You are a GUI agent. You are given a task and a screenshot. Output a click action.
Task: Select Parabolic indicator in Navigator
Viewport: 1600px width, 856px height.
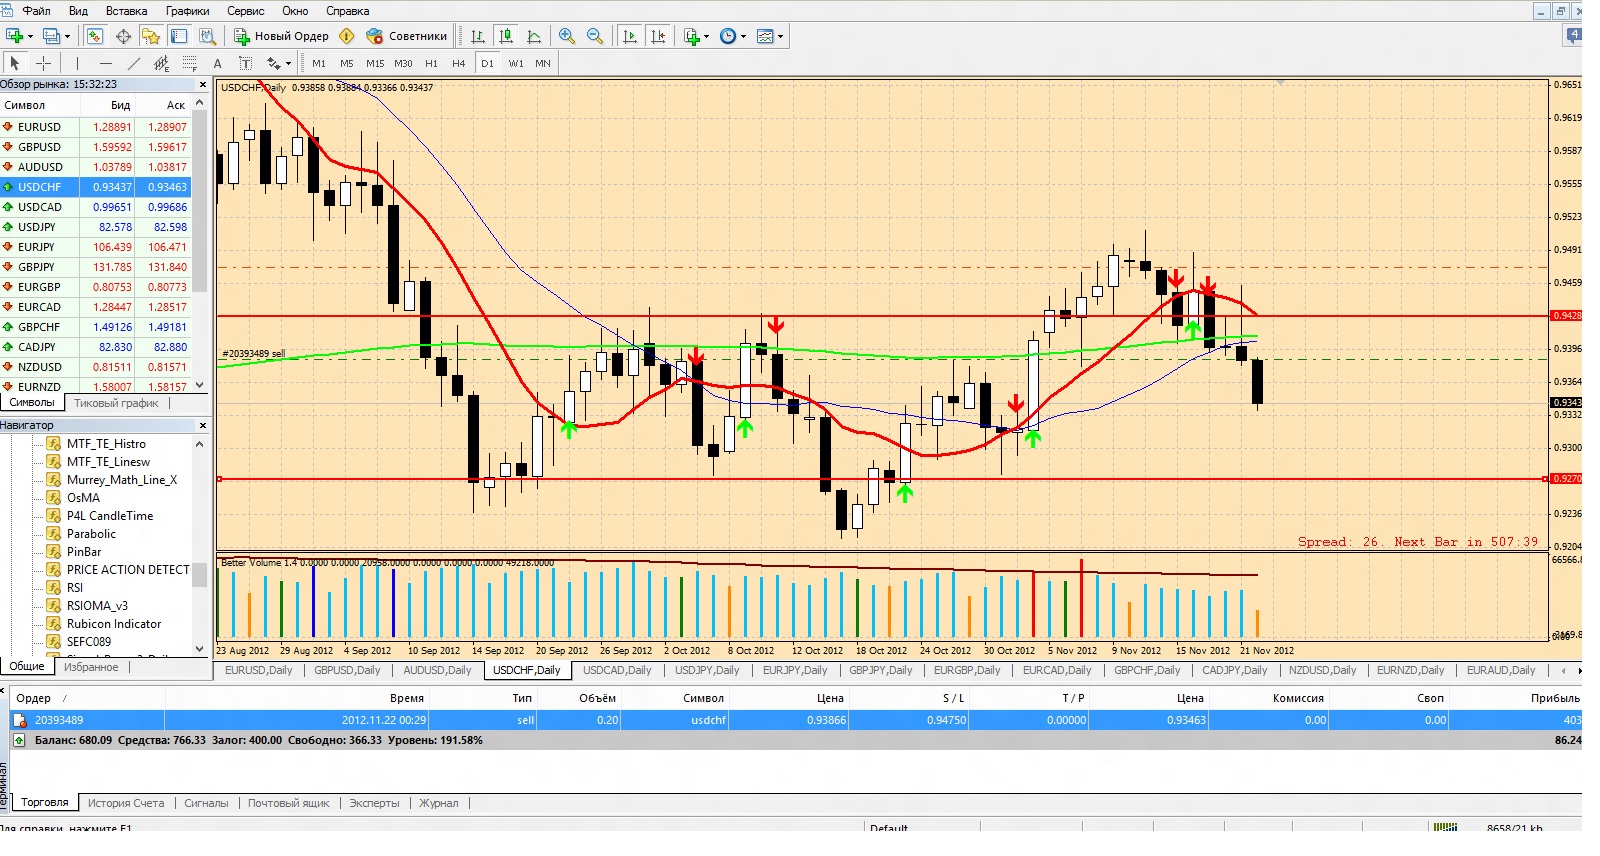[x=91, y=534]
